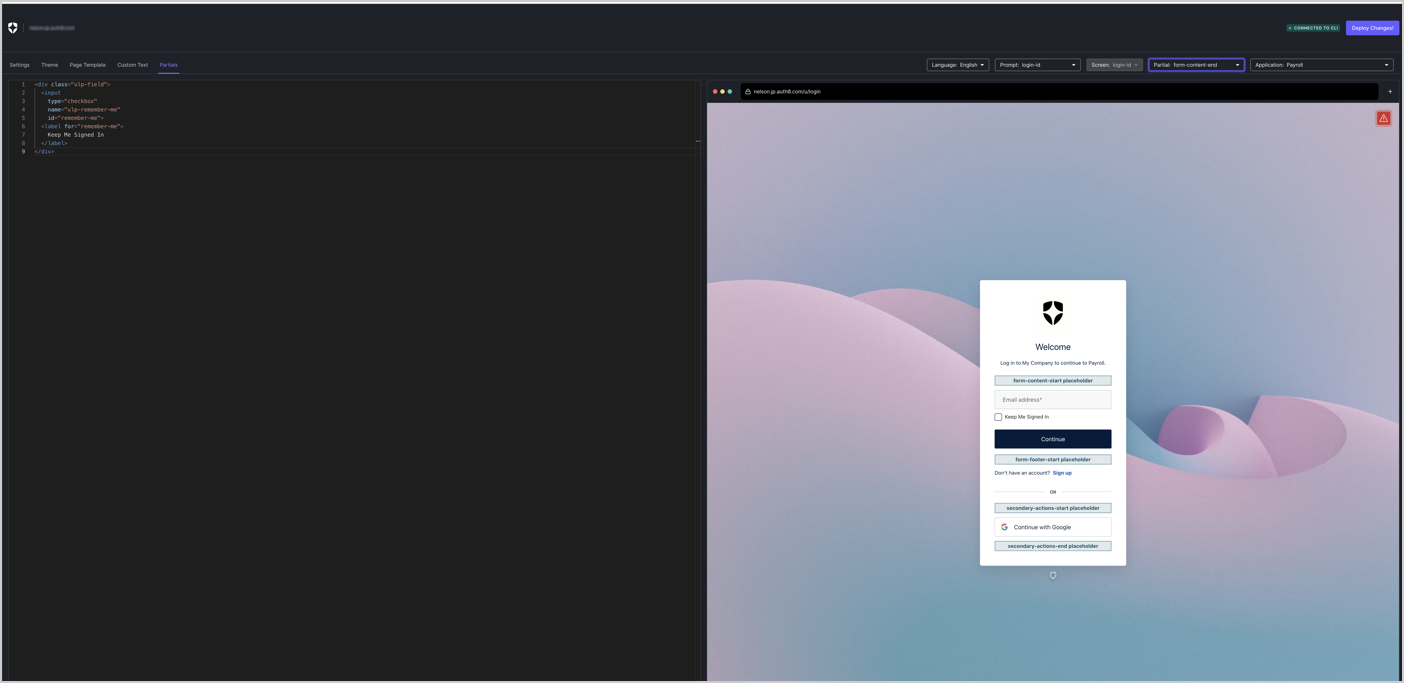The image size is (1404, 683).
Task: Open the Page Template tab
Action: (88, 65)
